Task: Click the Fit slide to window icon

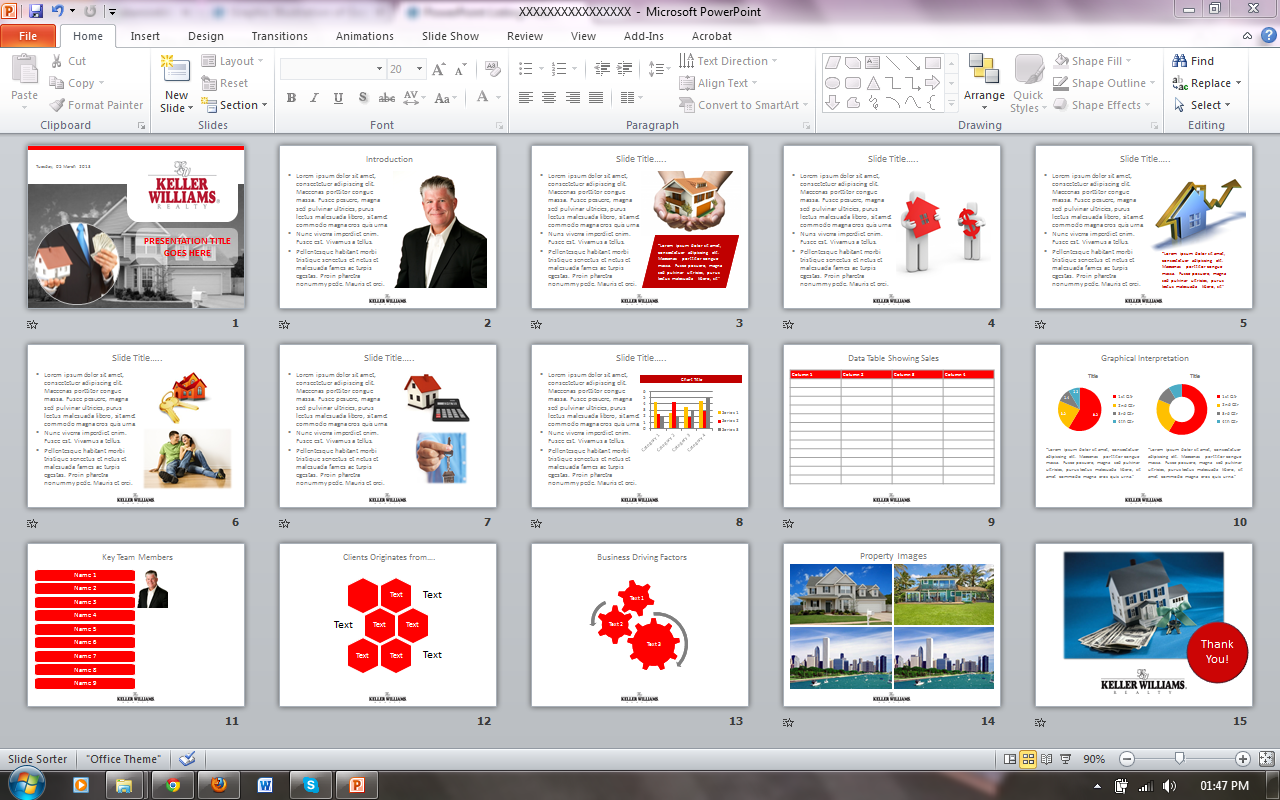Action: [1265, 759]
